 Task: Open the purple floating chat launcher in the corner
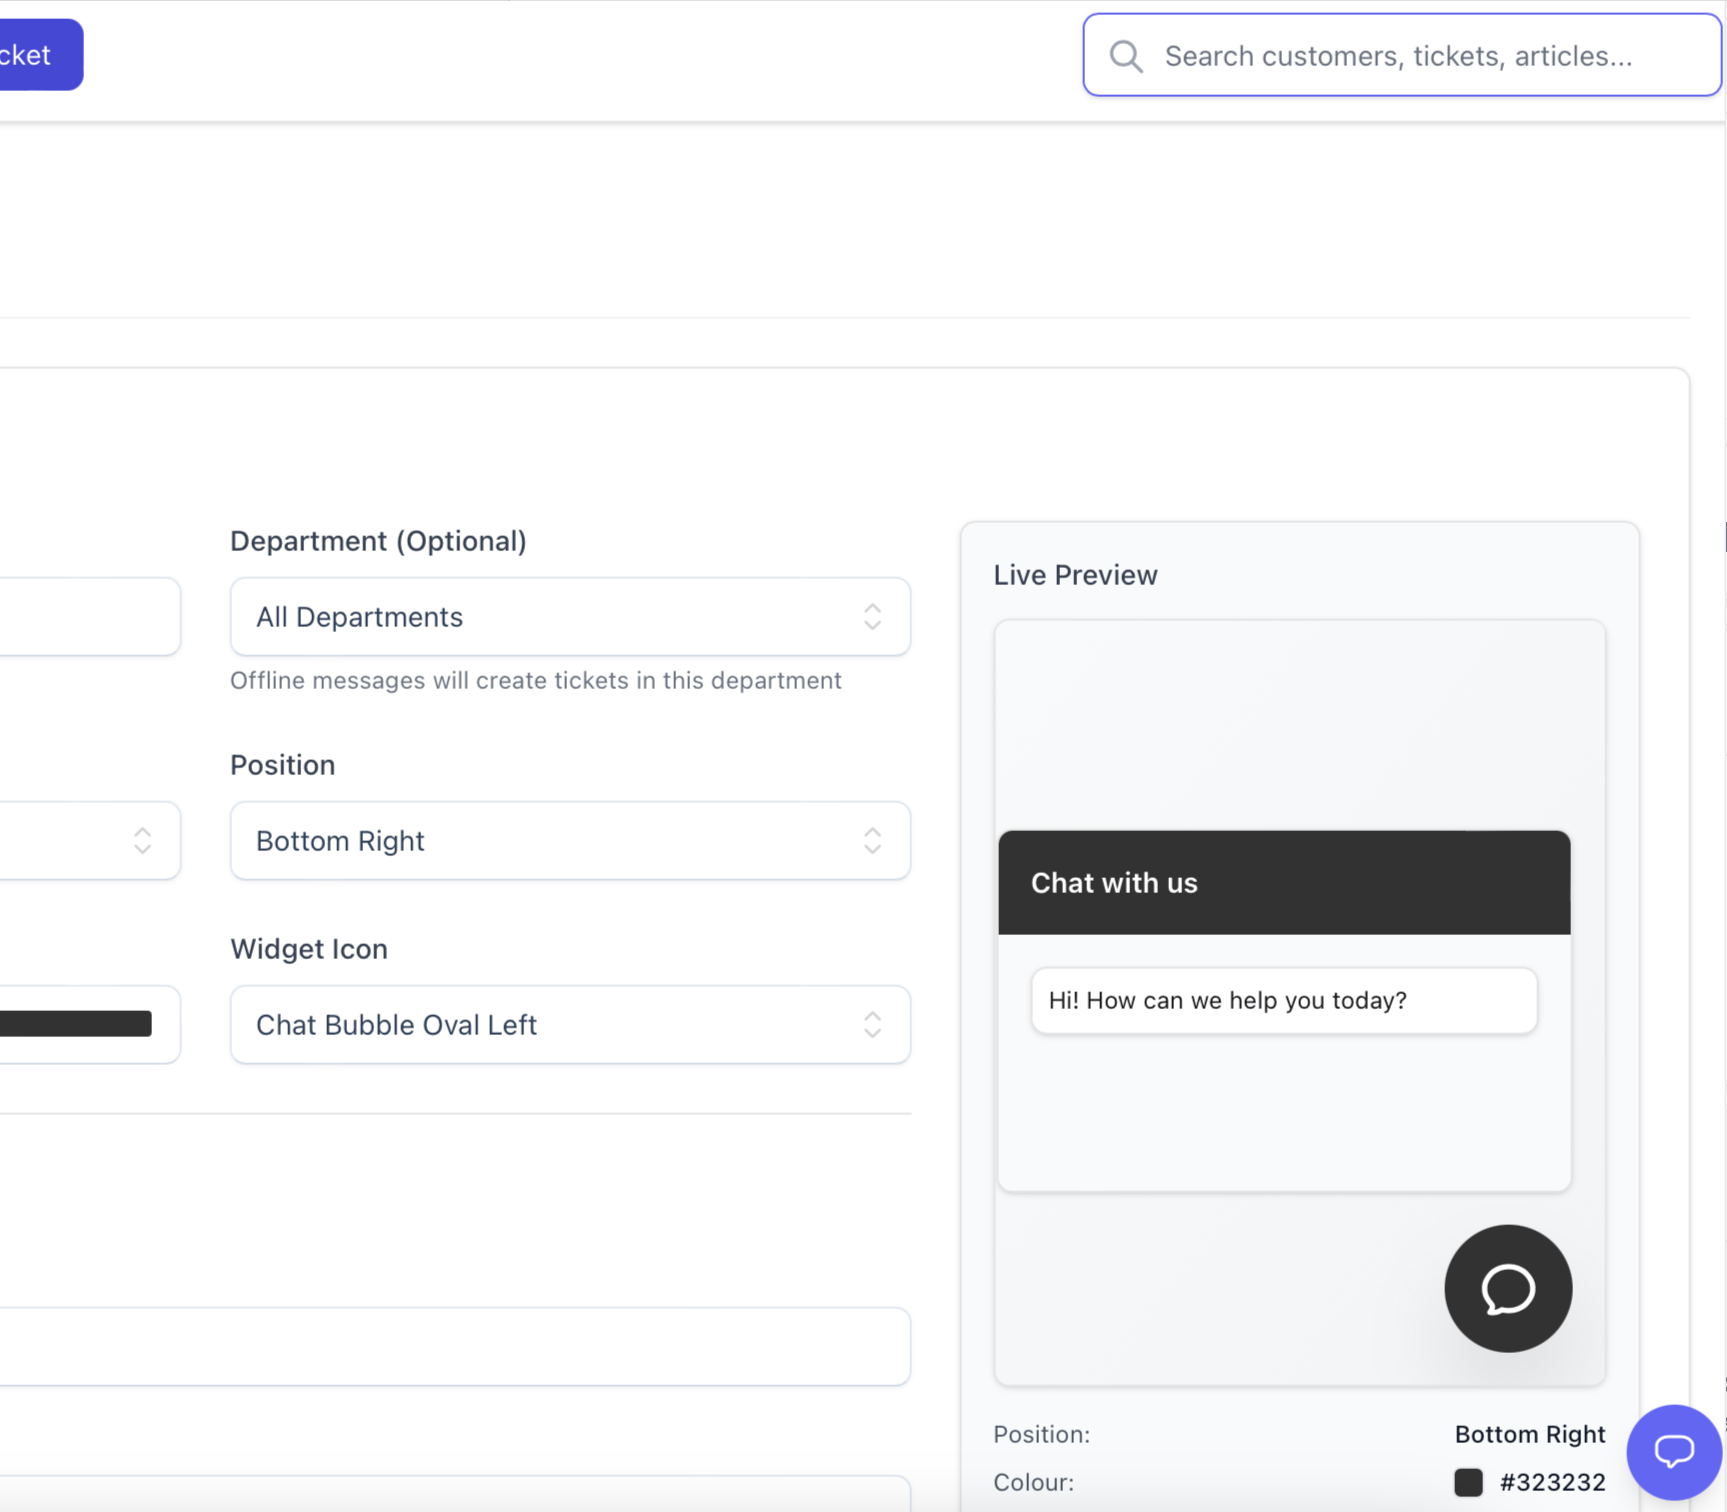1674,1450
